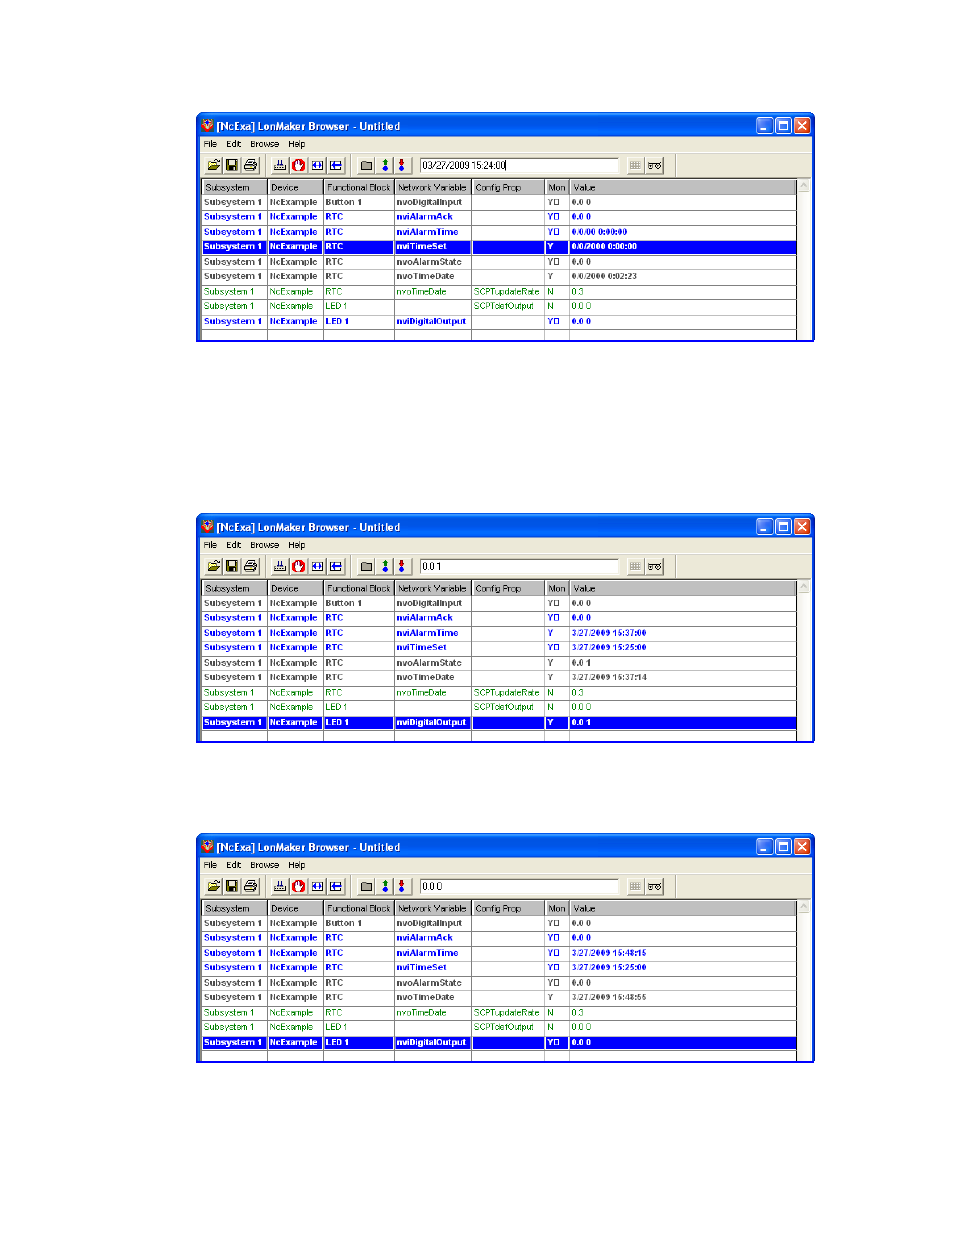Click the red up-down arrow icon in top window
The image size is (954, 1235).
(401, 165)
